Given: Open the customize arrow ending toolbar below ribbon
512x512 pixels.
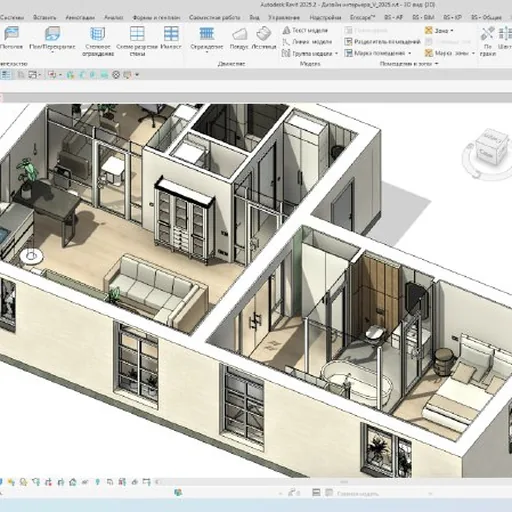Looking at the screenshot, I should pos(137,75).
